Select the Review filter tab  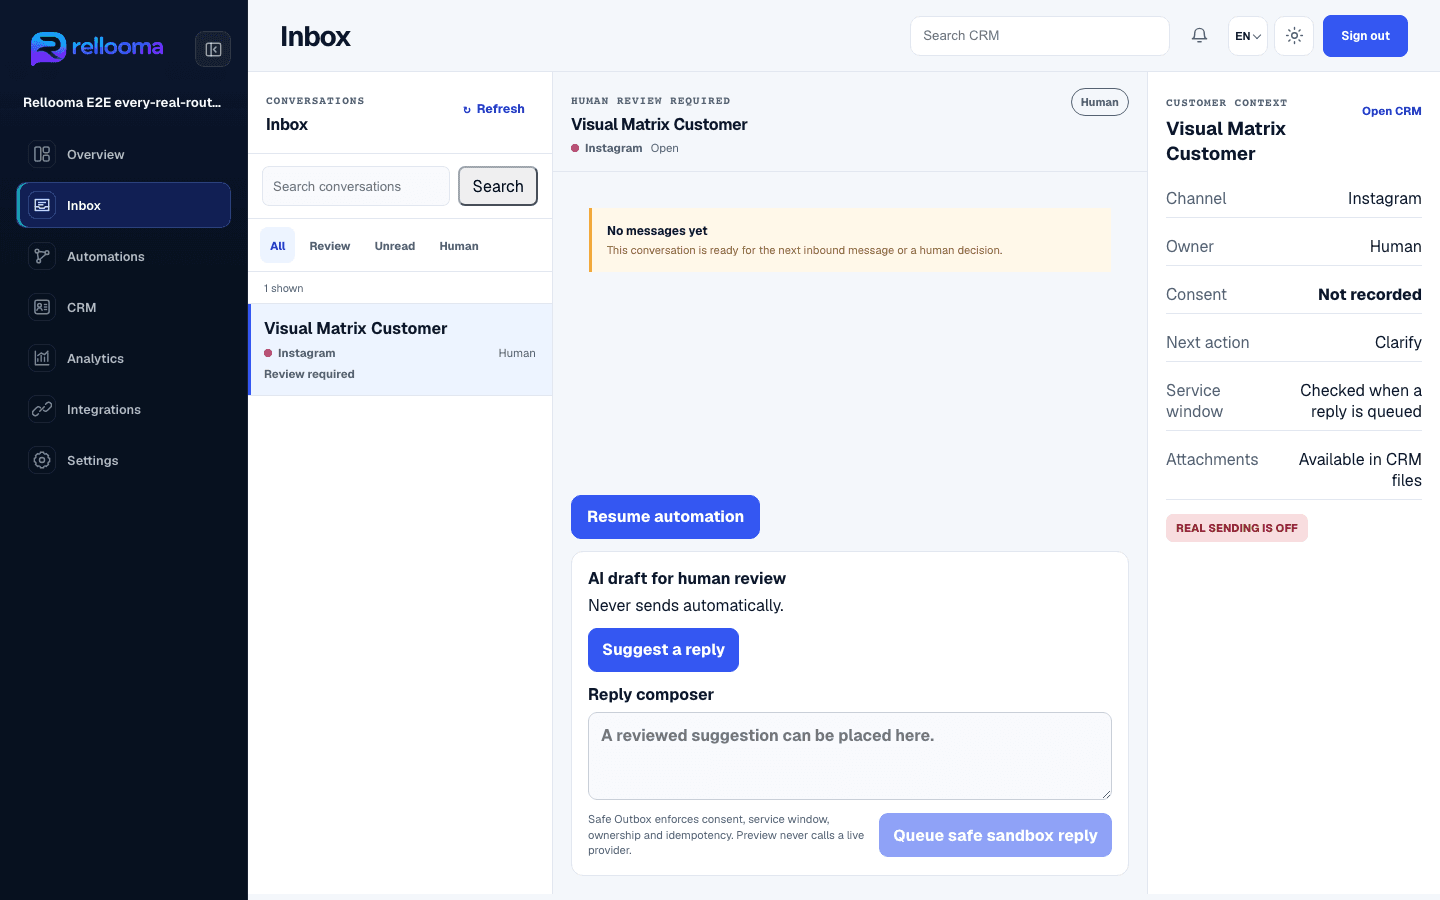click(x=330, y=246)
